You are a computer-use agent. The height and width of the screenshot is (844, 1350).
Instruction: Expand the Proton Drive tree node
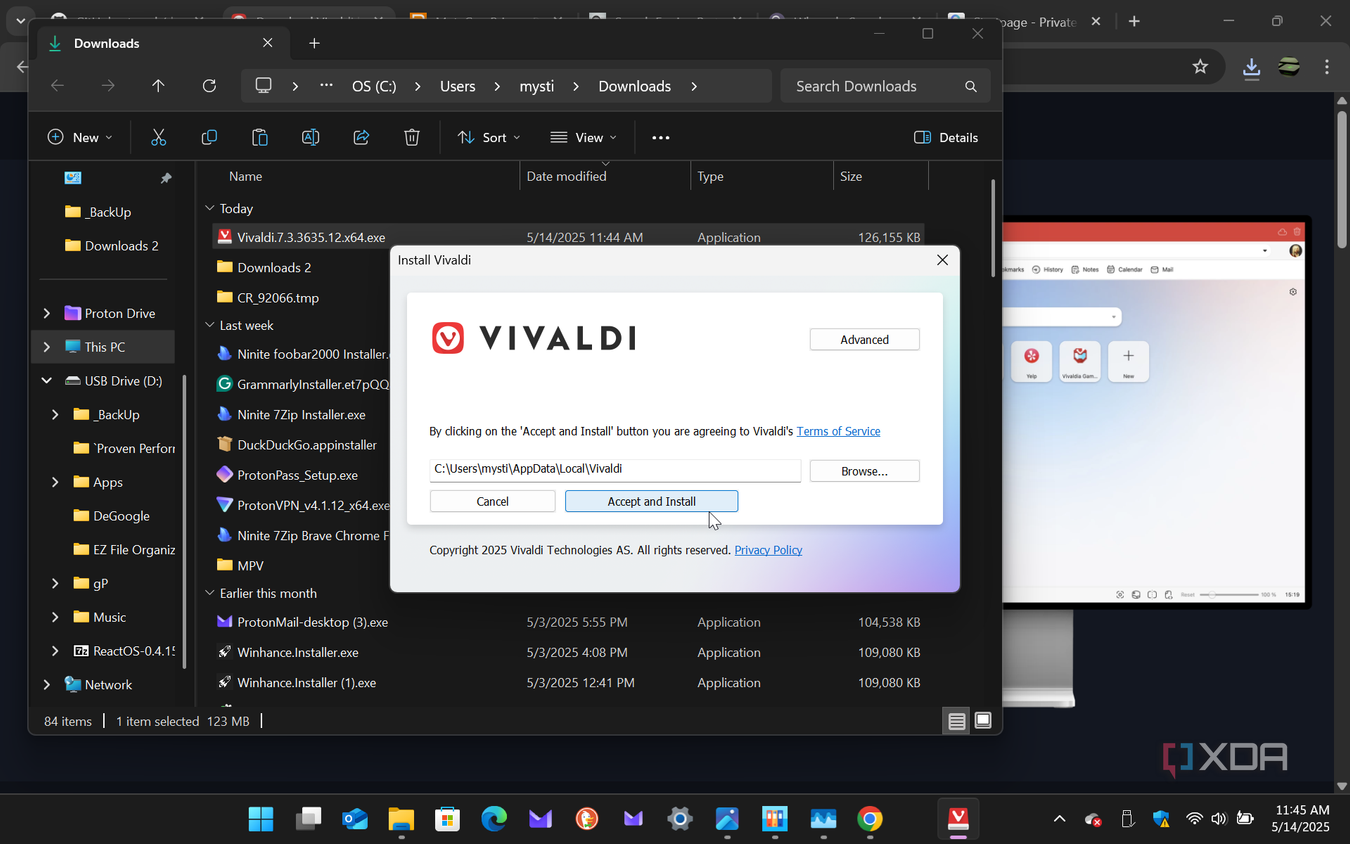click(46, 313)
